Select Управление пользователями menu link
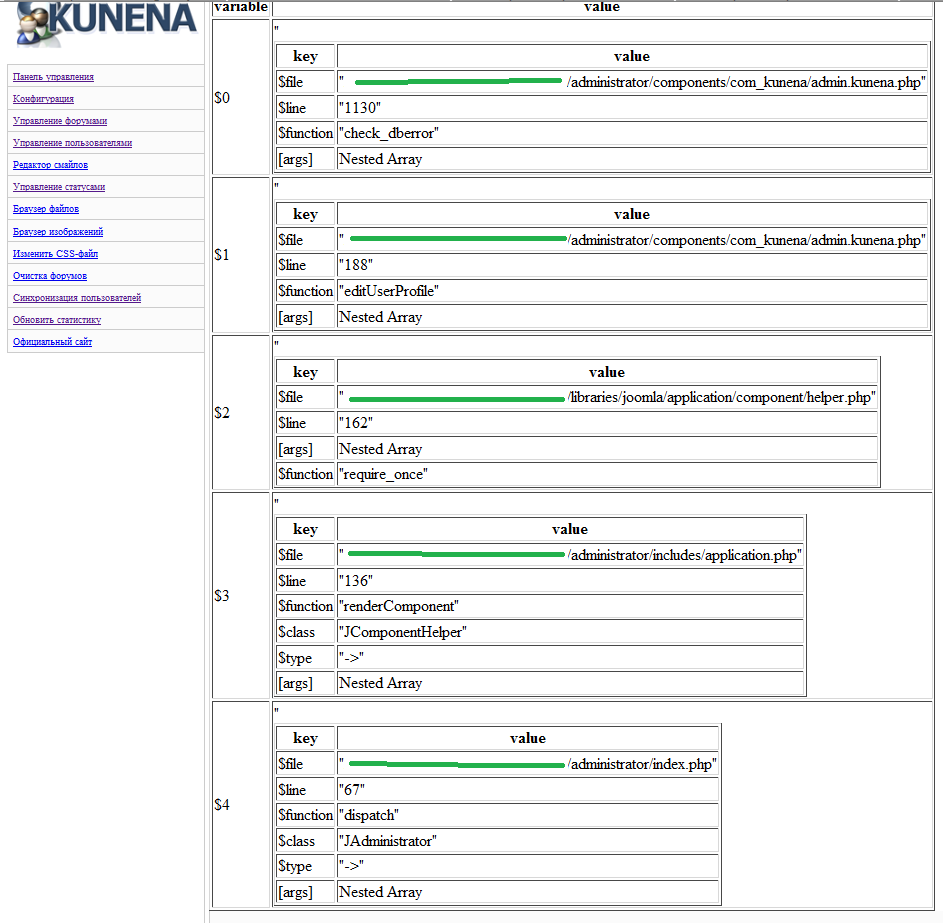 (72, 143)
